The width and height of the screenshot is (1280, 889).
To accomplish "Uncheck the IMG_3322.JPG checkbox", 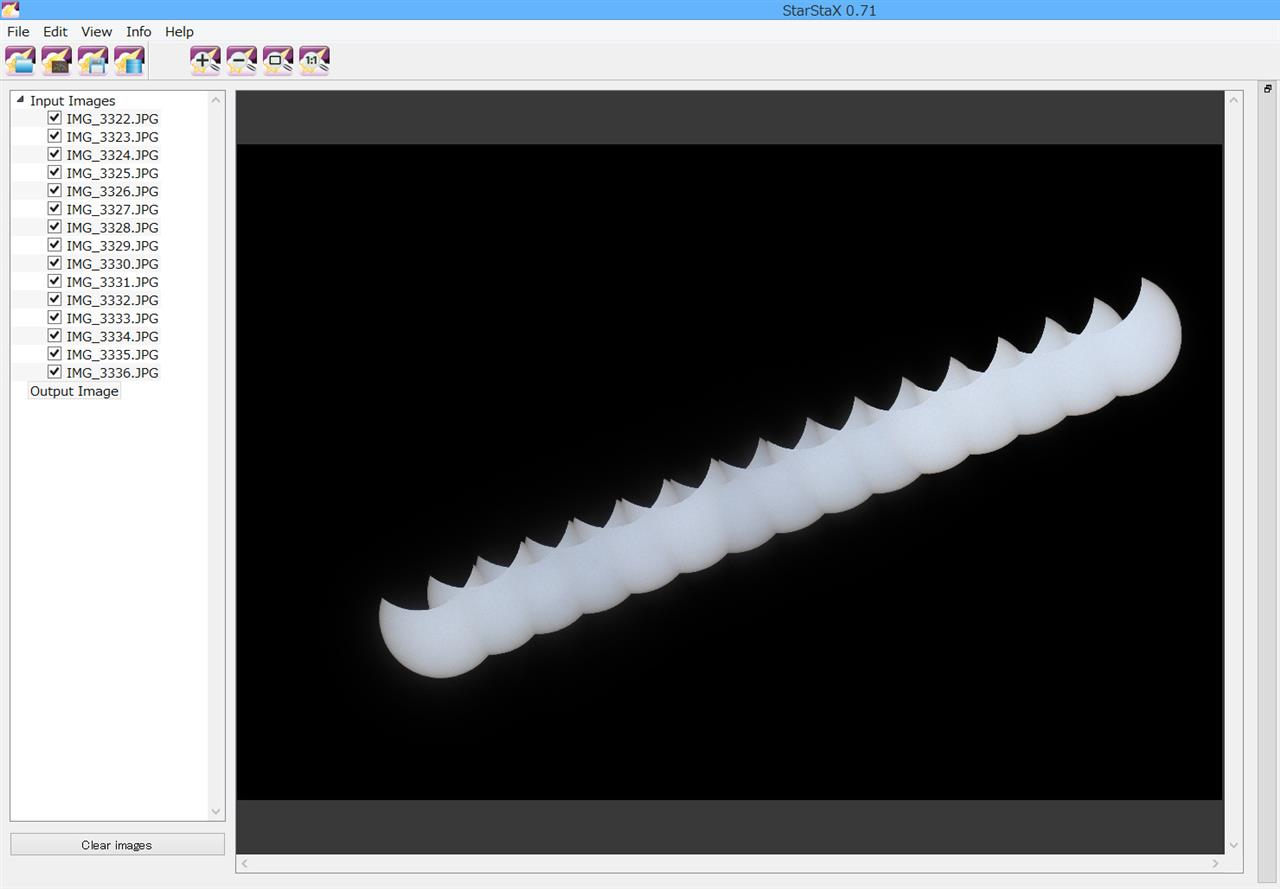I will click(54, 118).
